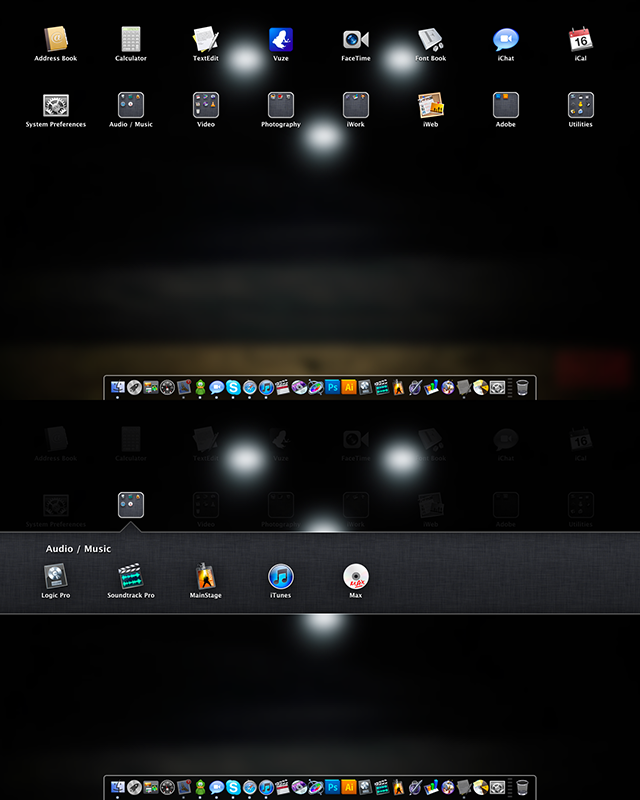The width and height of the screenshot is (640, 800).
Task: Open Adium green duck in the lower dock
Action: (200, 788)
